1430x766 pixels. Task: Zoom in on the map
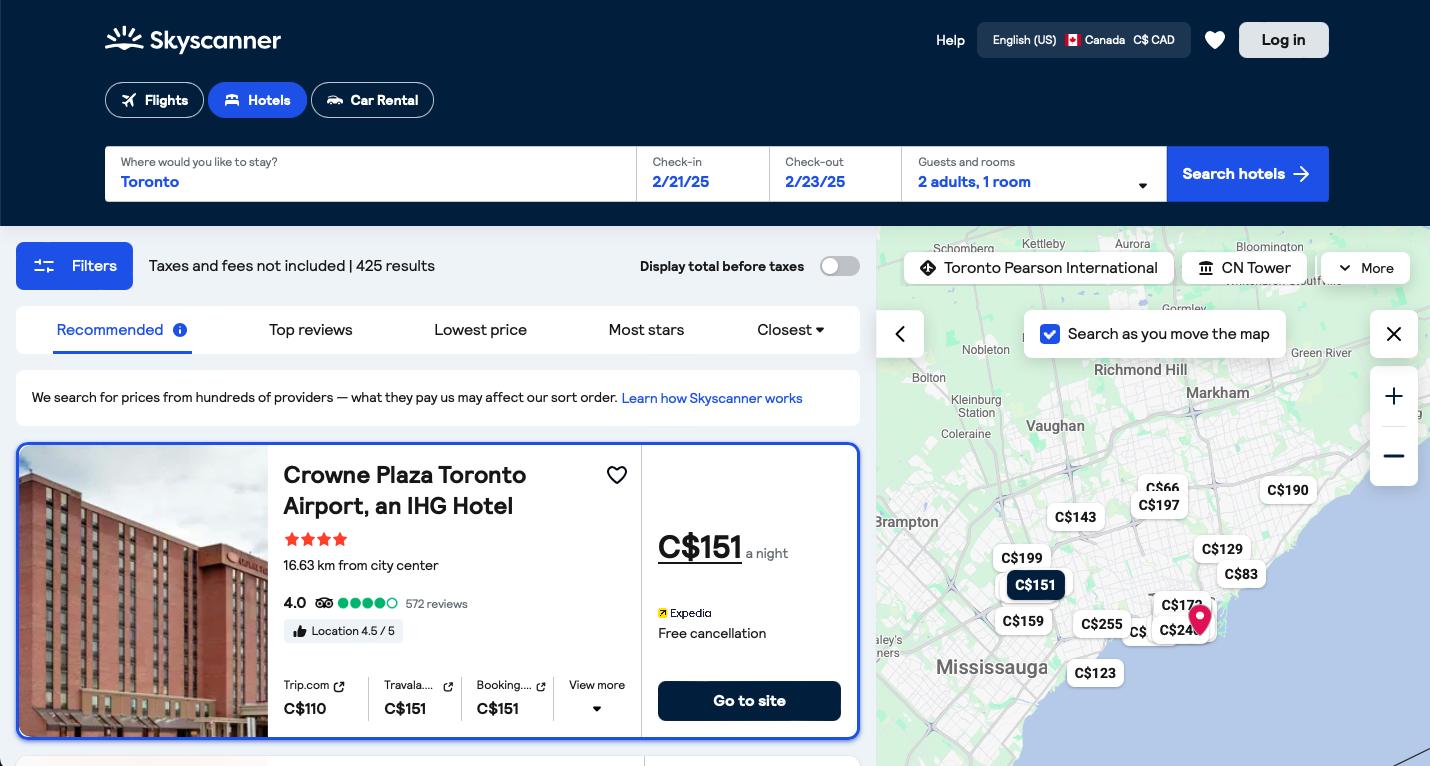1393,395
